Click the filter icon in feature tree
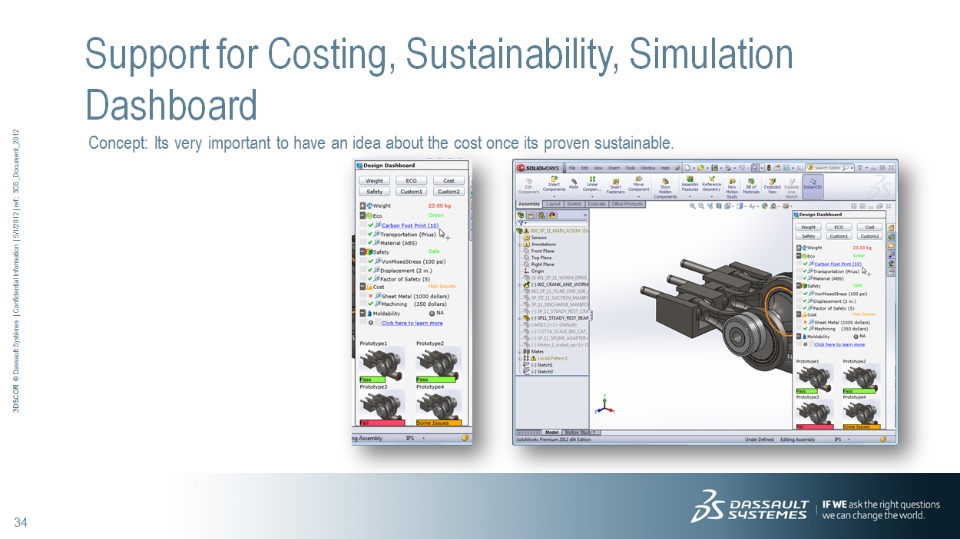Image resolution: width=960 pixels, height=539 pixels. (522, 223)
